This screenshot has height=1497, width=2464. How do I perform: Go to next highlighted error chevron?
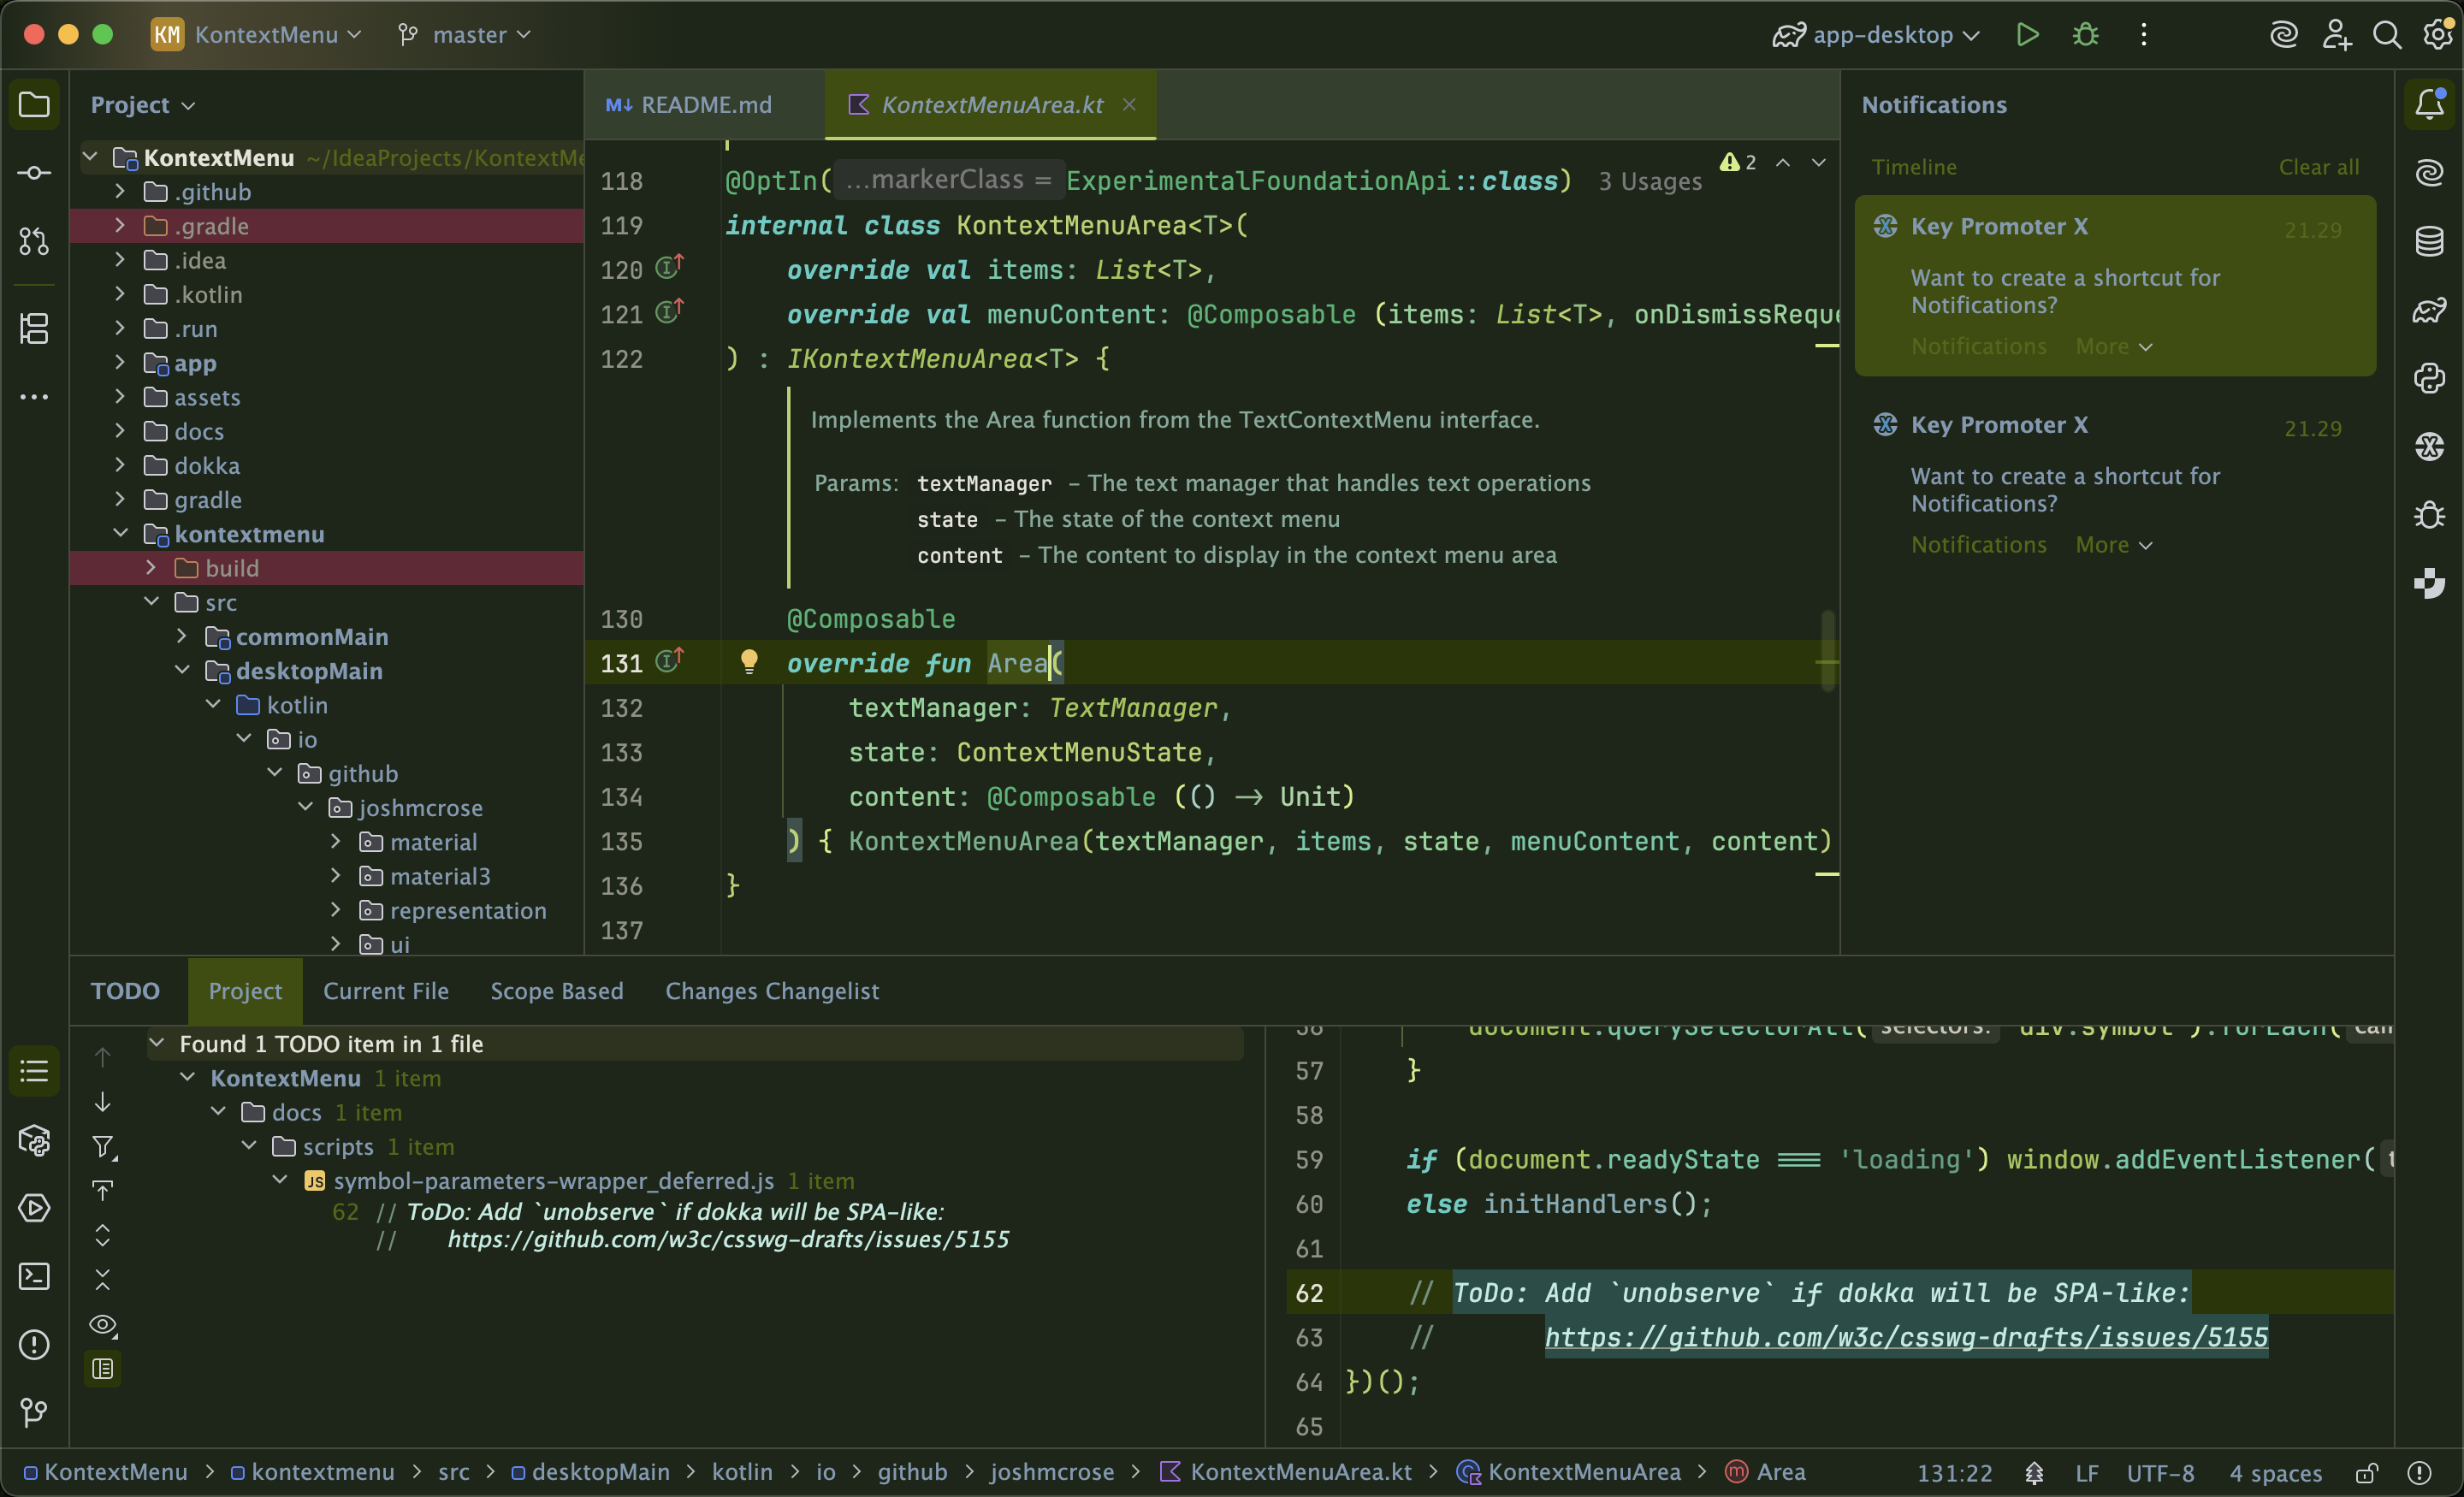pos(1818,162)
